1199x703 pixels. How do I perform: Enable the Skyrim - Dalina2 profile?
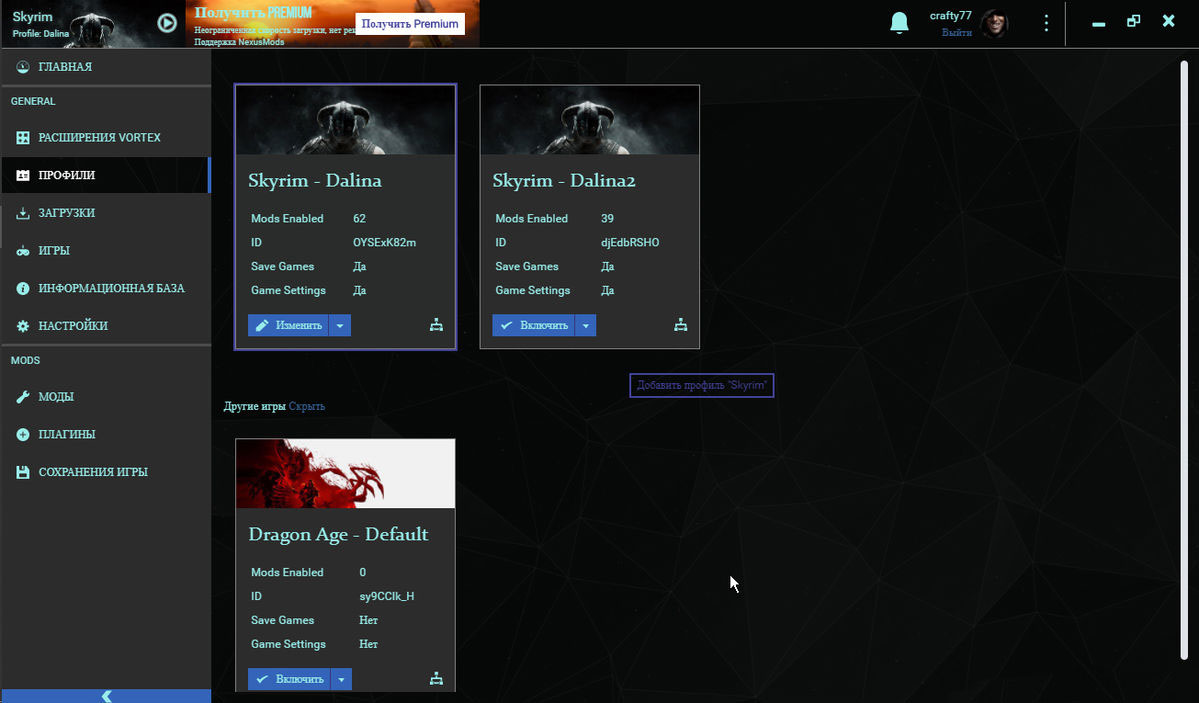[x=534, y=325]
